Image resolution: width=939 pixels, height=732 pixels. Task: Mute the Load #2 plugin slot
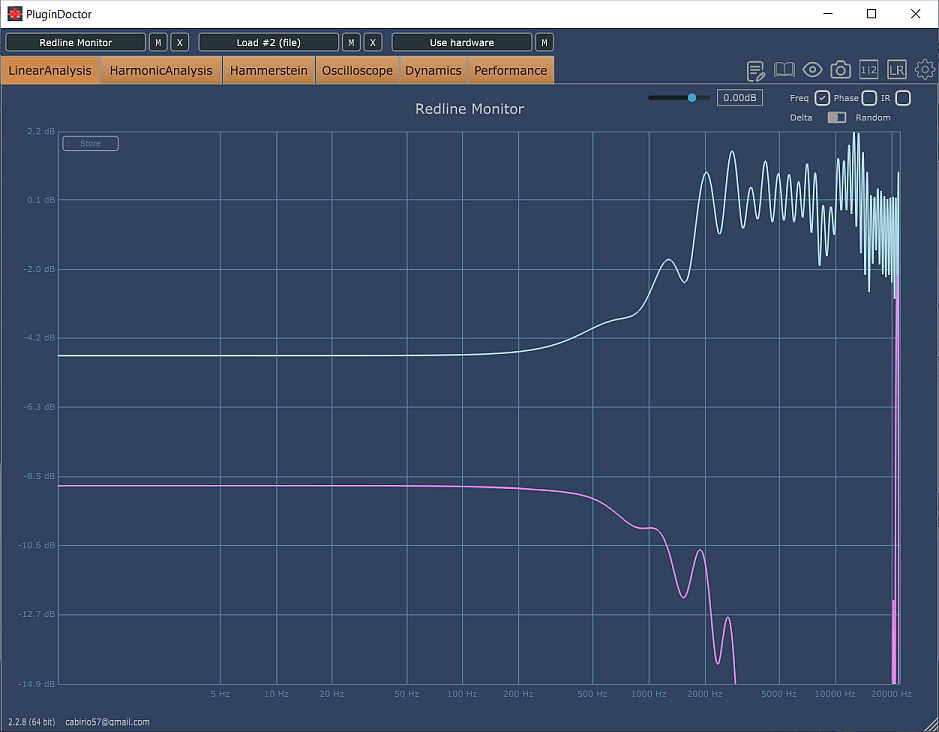point(351,43)
